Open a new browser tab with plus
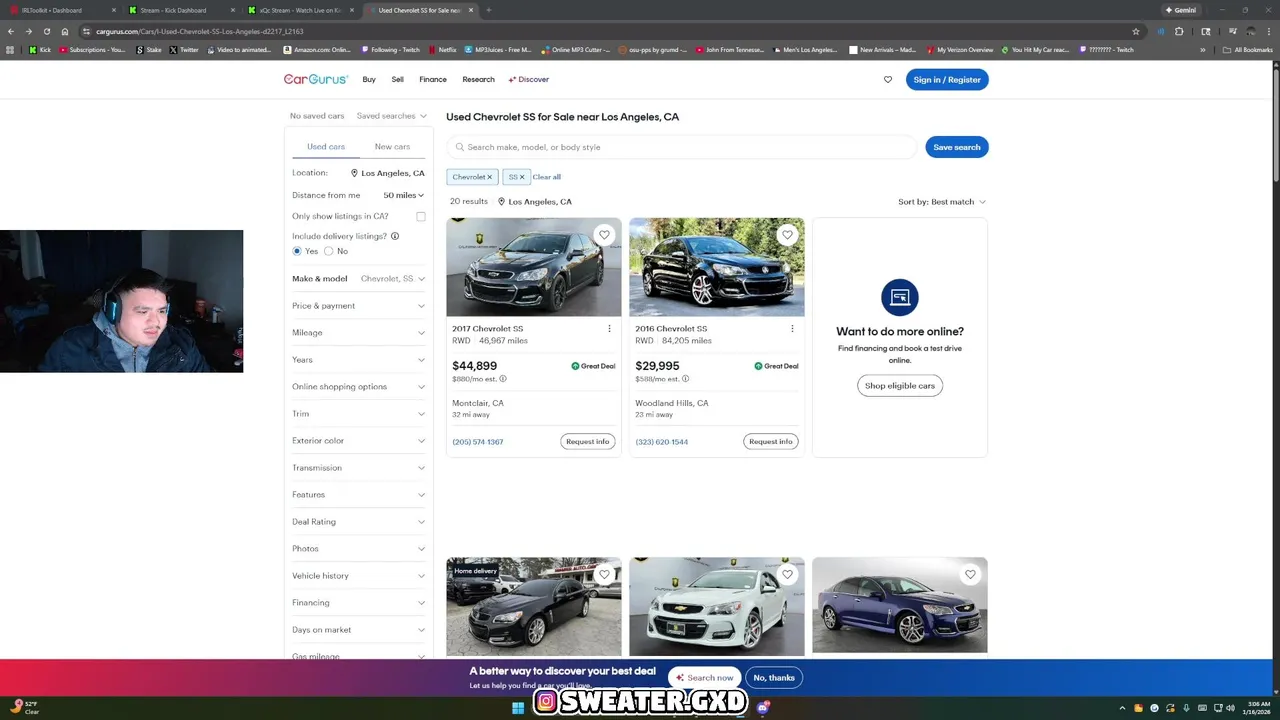The width and height of the screenshot is (1280, 720). coord(488,10)
